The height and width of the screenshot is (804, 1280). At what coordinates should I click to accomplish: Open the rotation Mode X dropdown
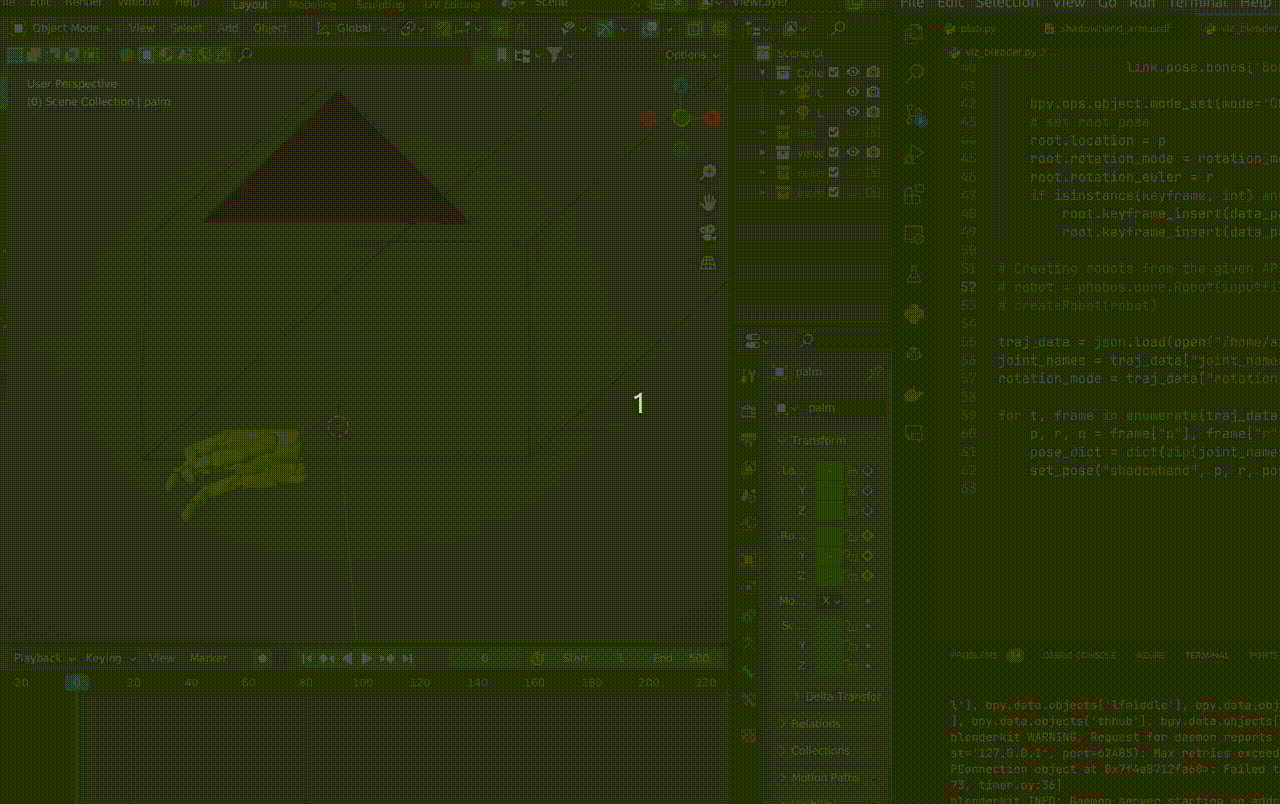[830, 600]
